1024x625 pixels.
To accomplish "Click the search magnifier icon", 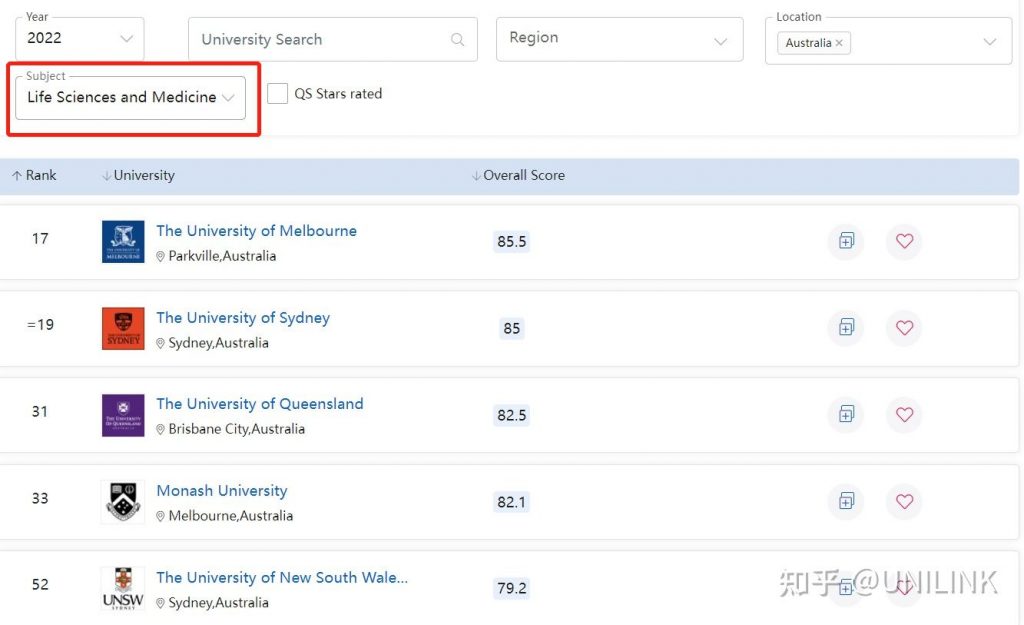I will point(458,40).
